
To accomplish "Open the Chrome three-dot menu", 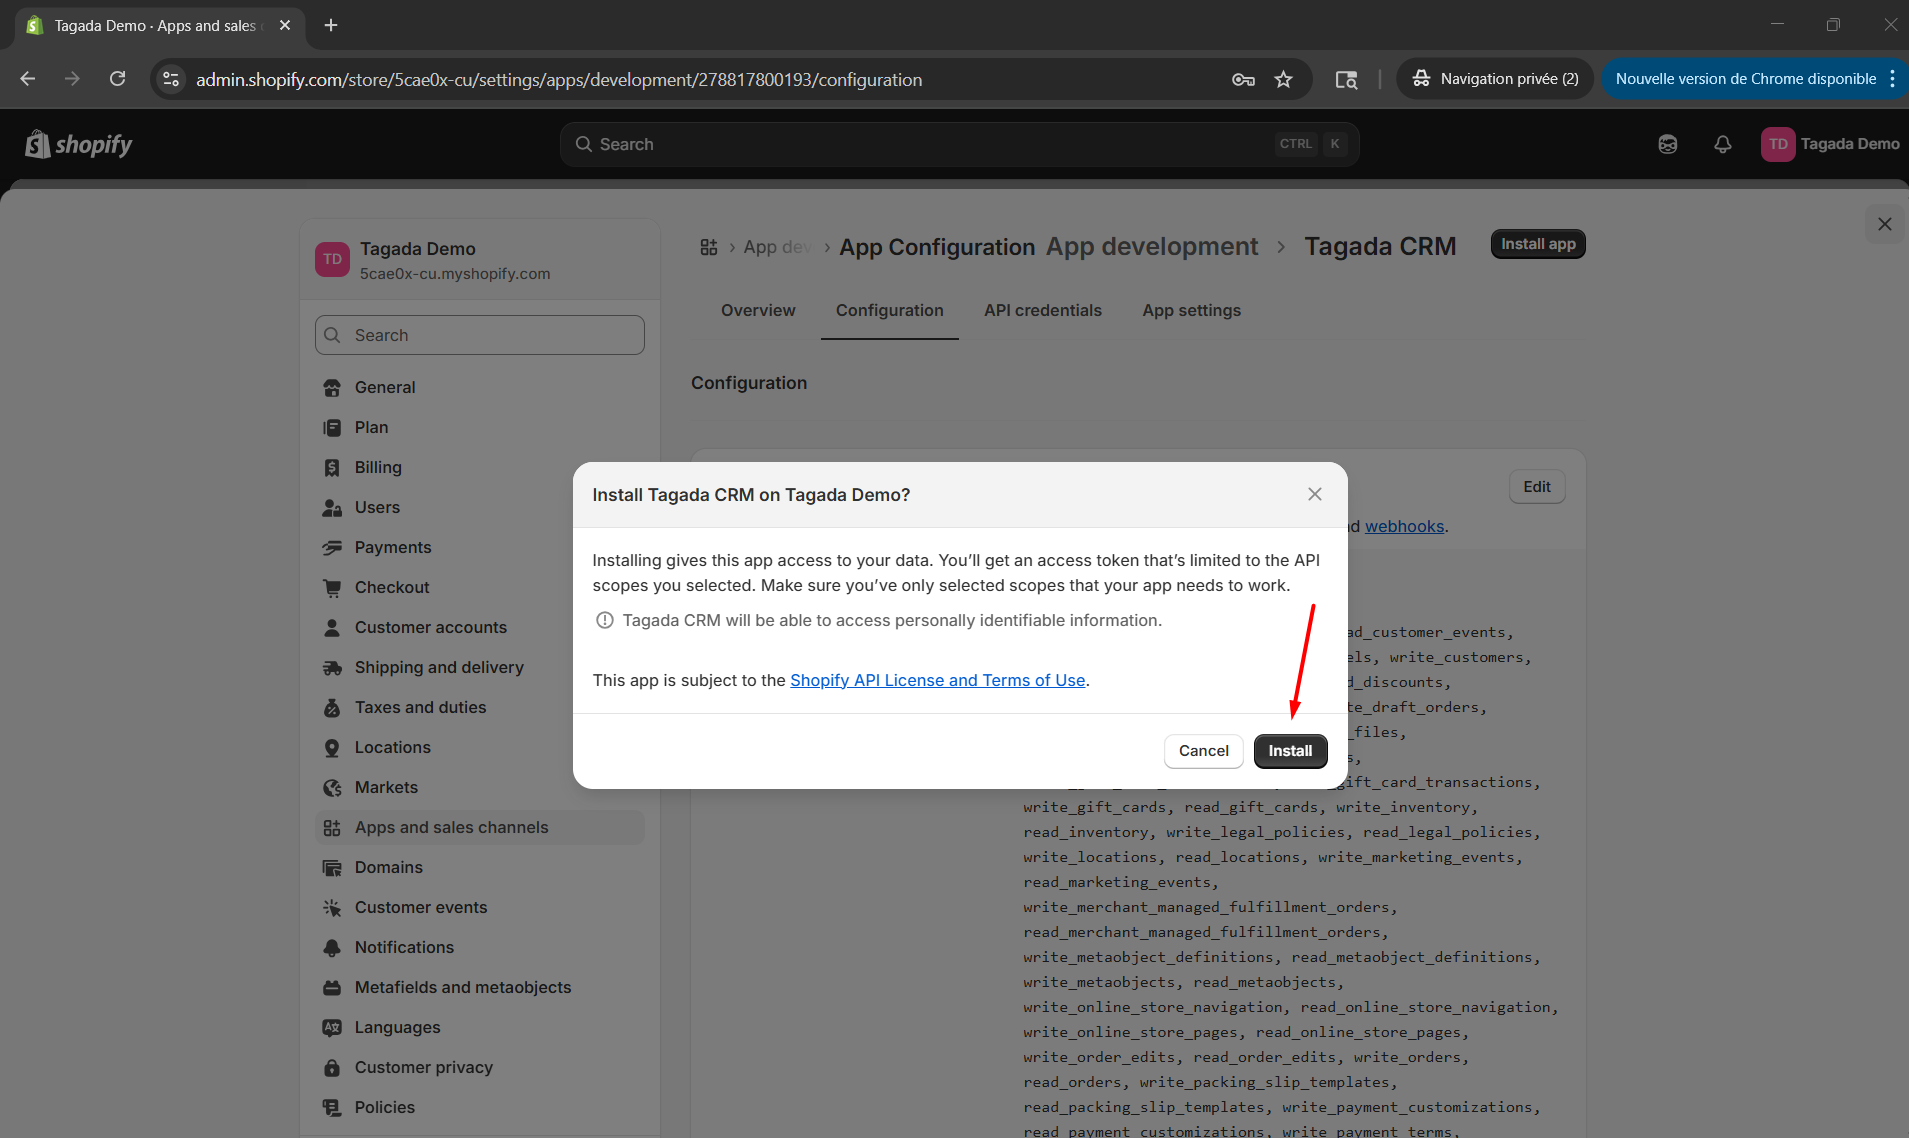I will tap(1892, 79).
